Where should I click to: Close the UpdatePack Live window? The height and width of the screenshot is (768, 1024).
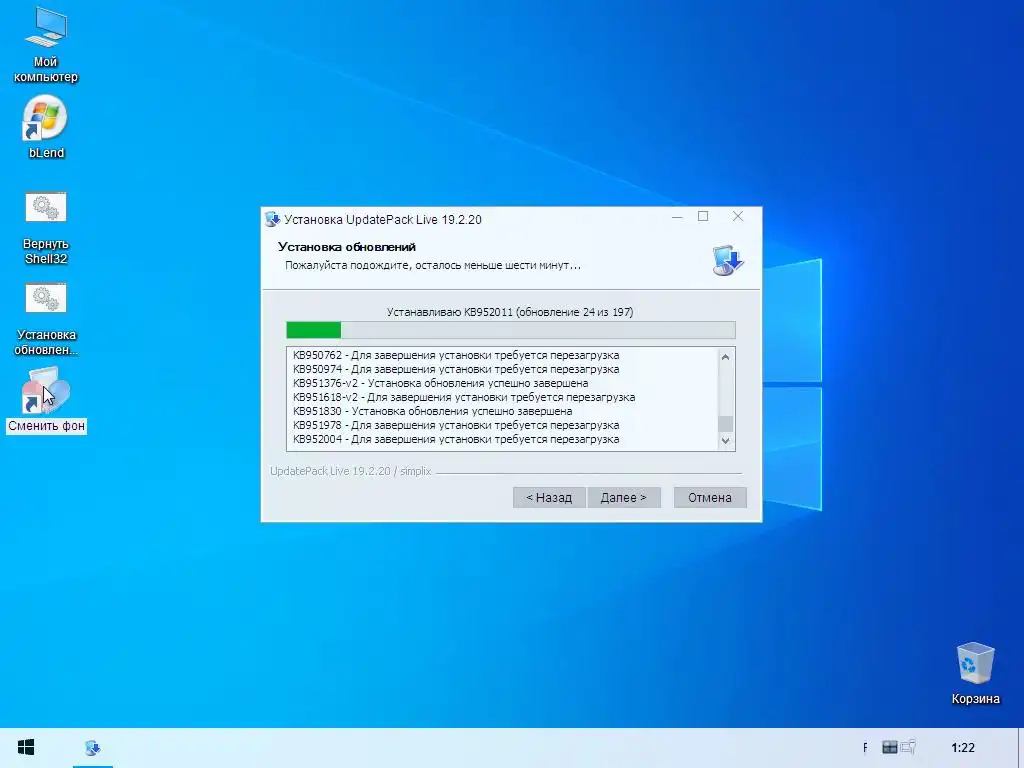click(738, 217)
